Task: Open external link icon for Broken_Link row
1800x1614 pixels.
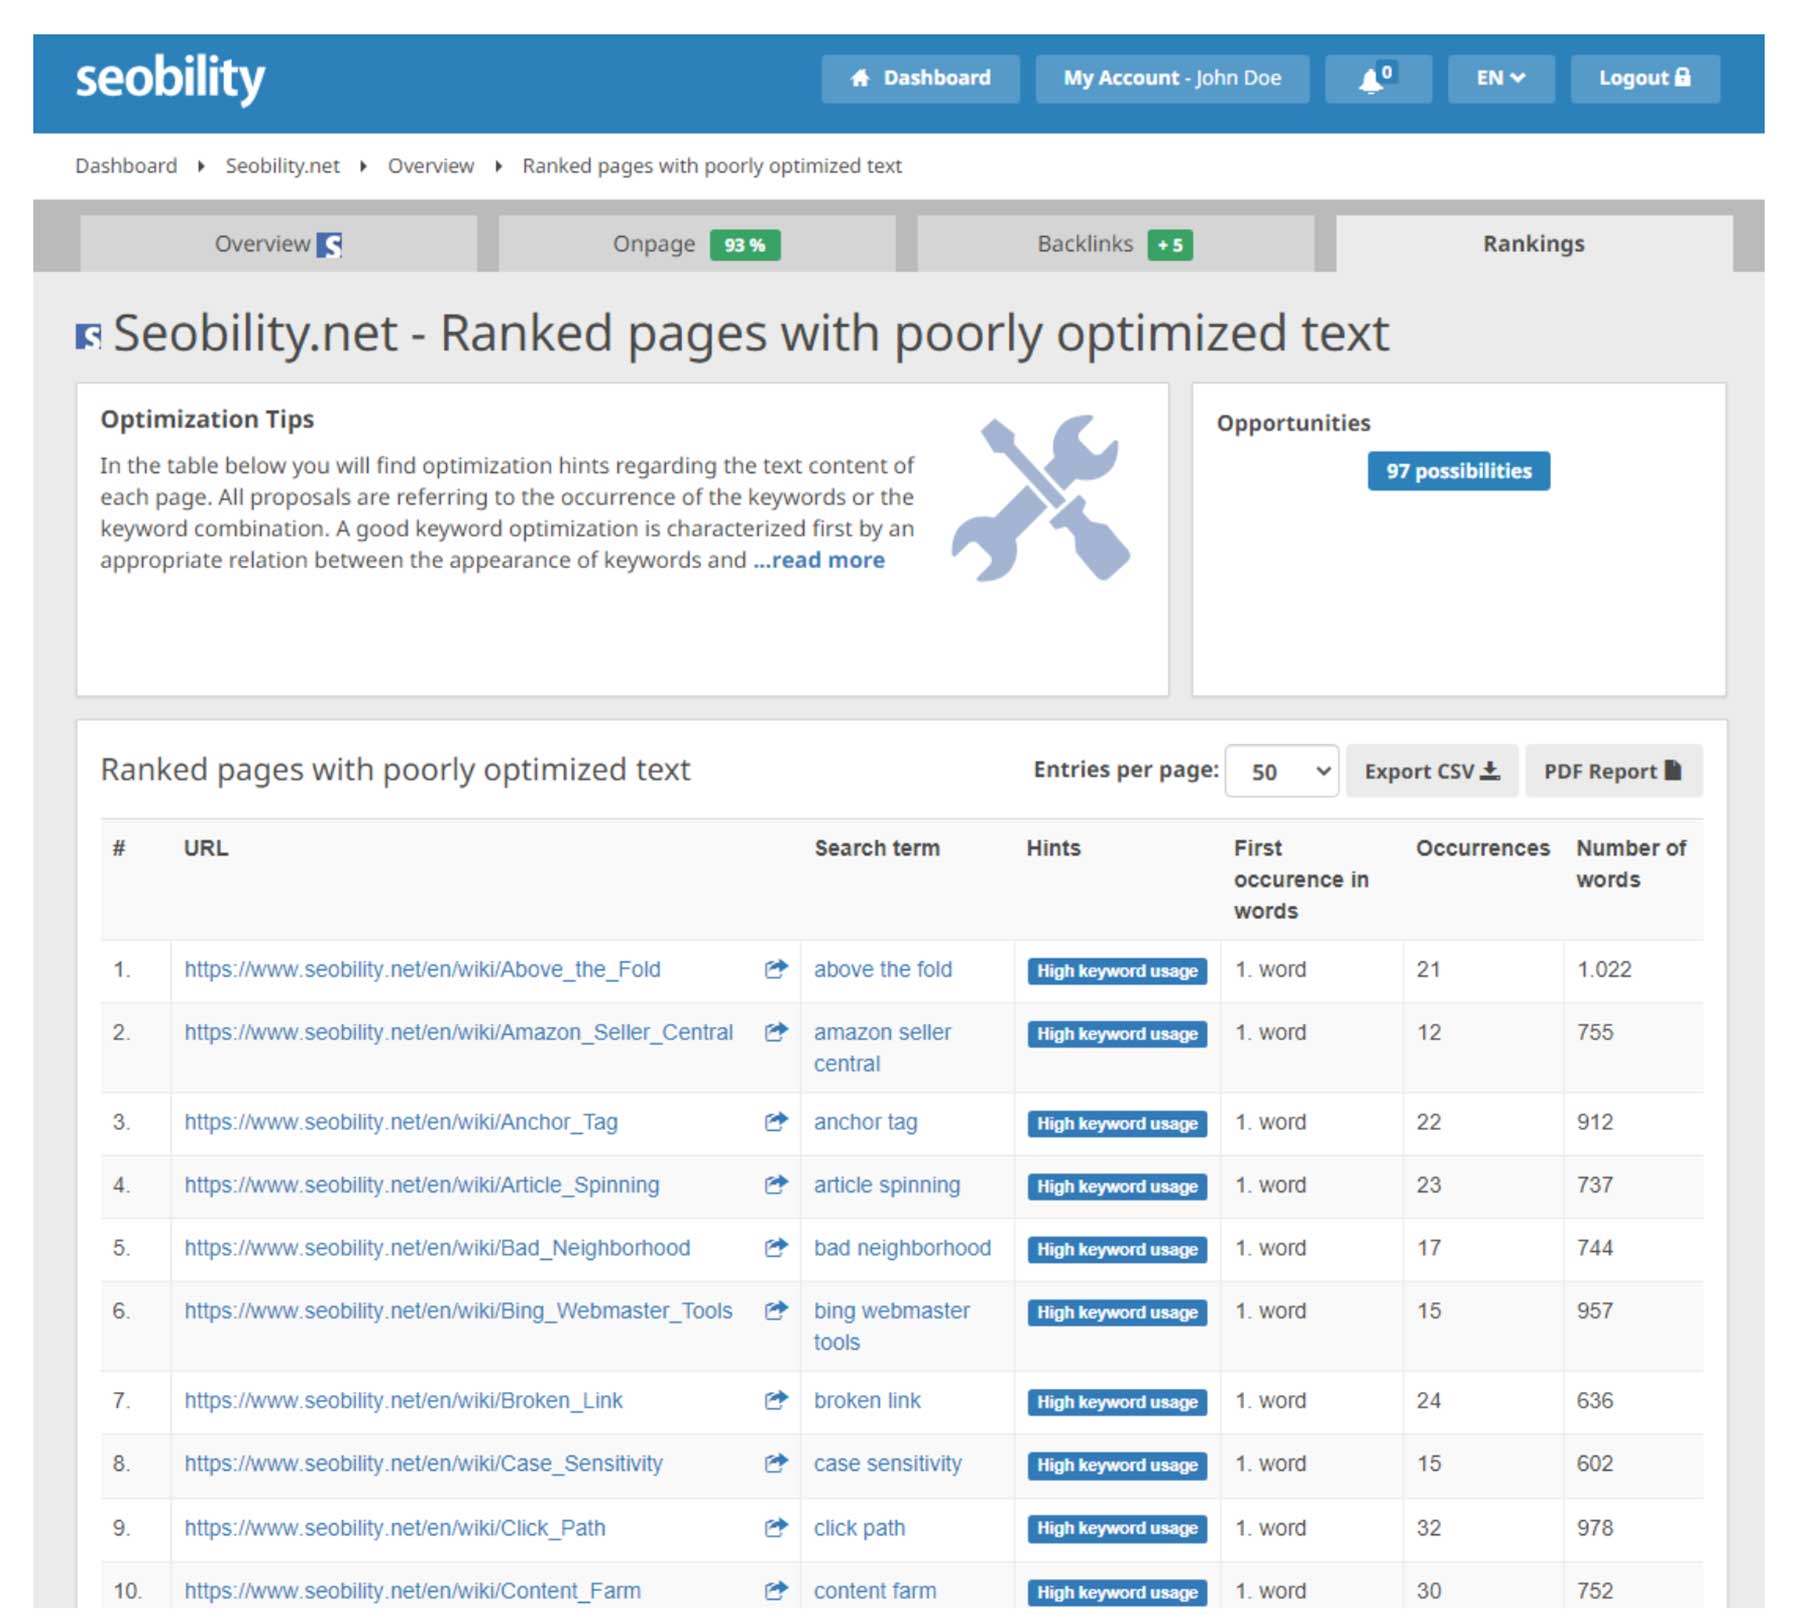Action: click(x=776, y=1400)
